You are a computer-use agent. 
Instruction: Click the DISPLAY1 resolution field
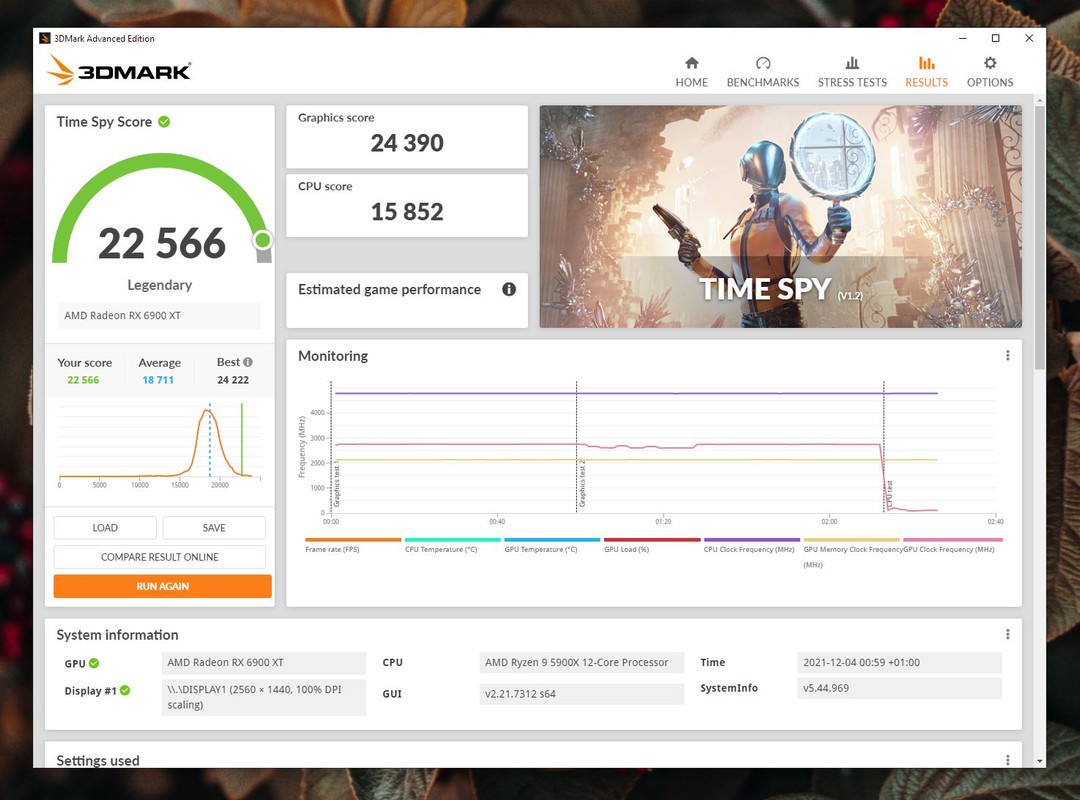point(264,697)
